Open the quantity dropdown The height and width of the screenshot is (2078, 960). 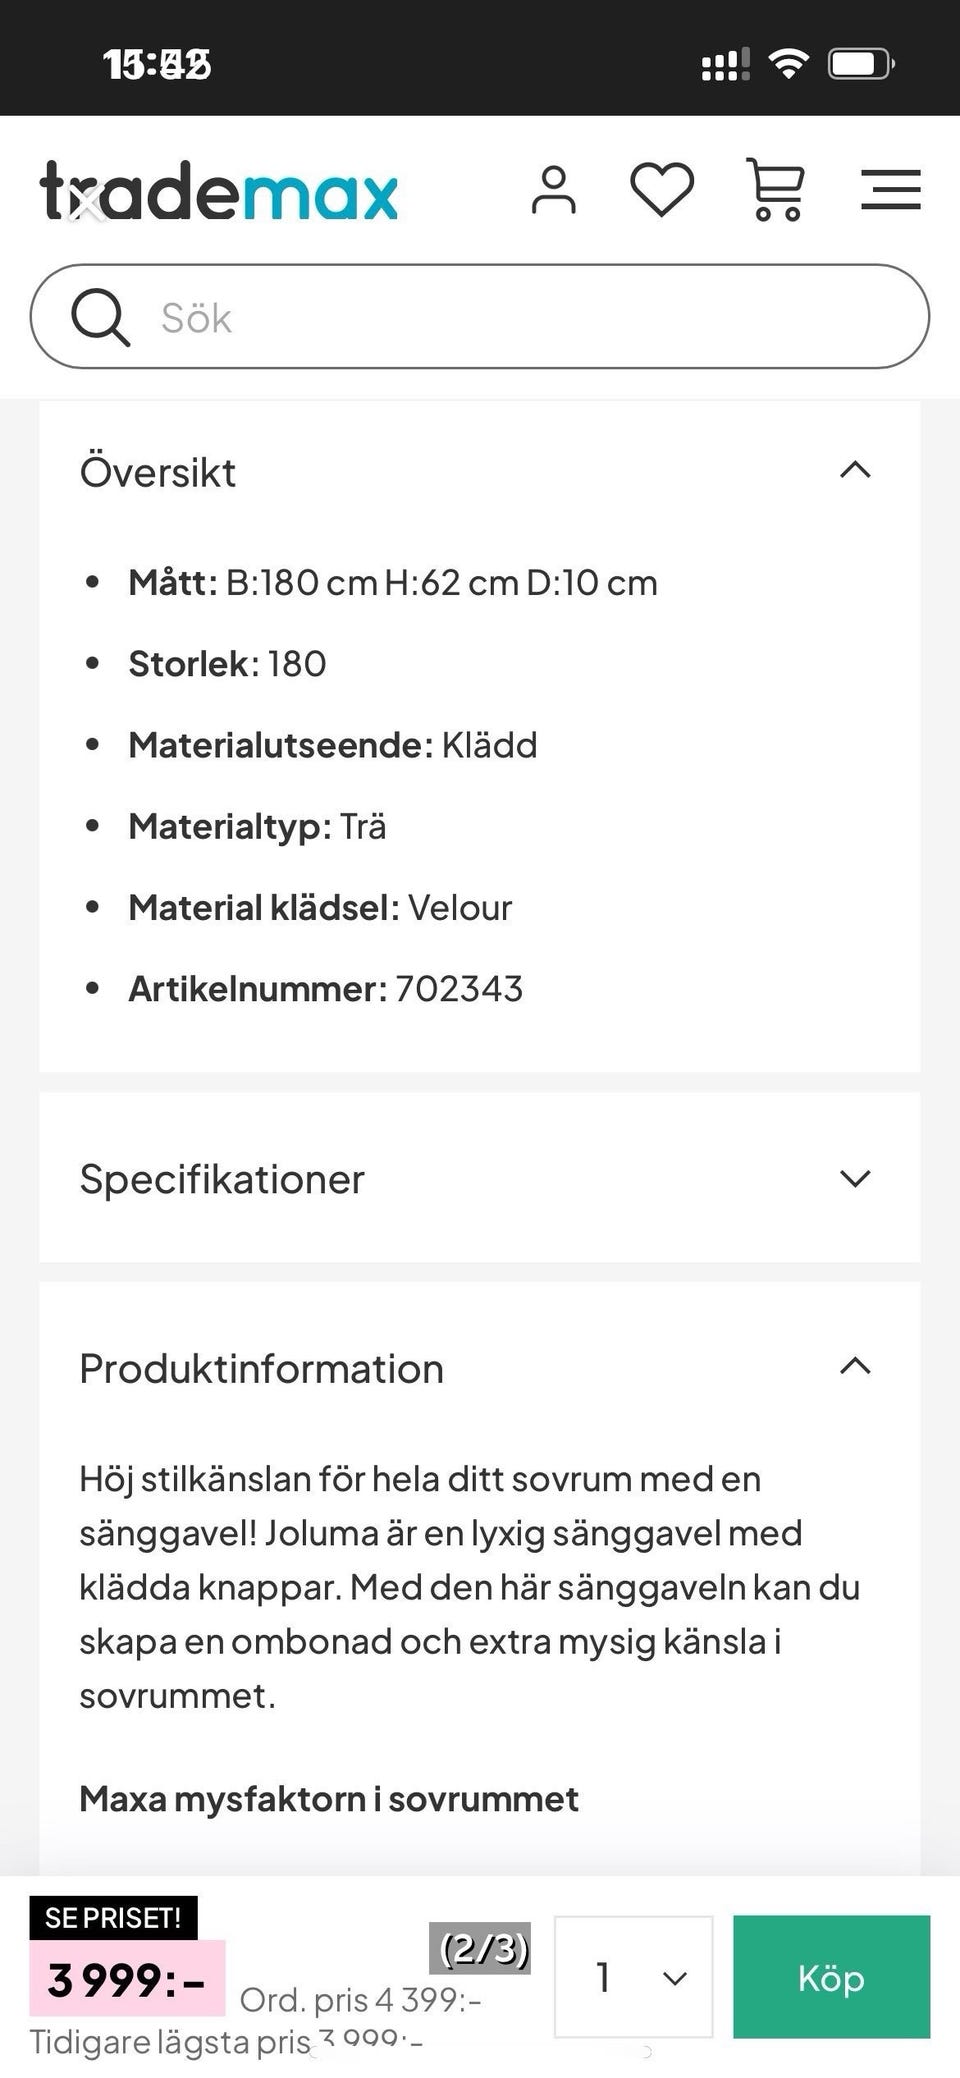[633, 1977]
